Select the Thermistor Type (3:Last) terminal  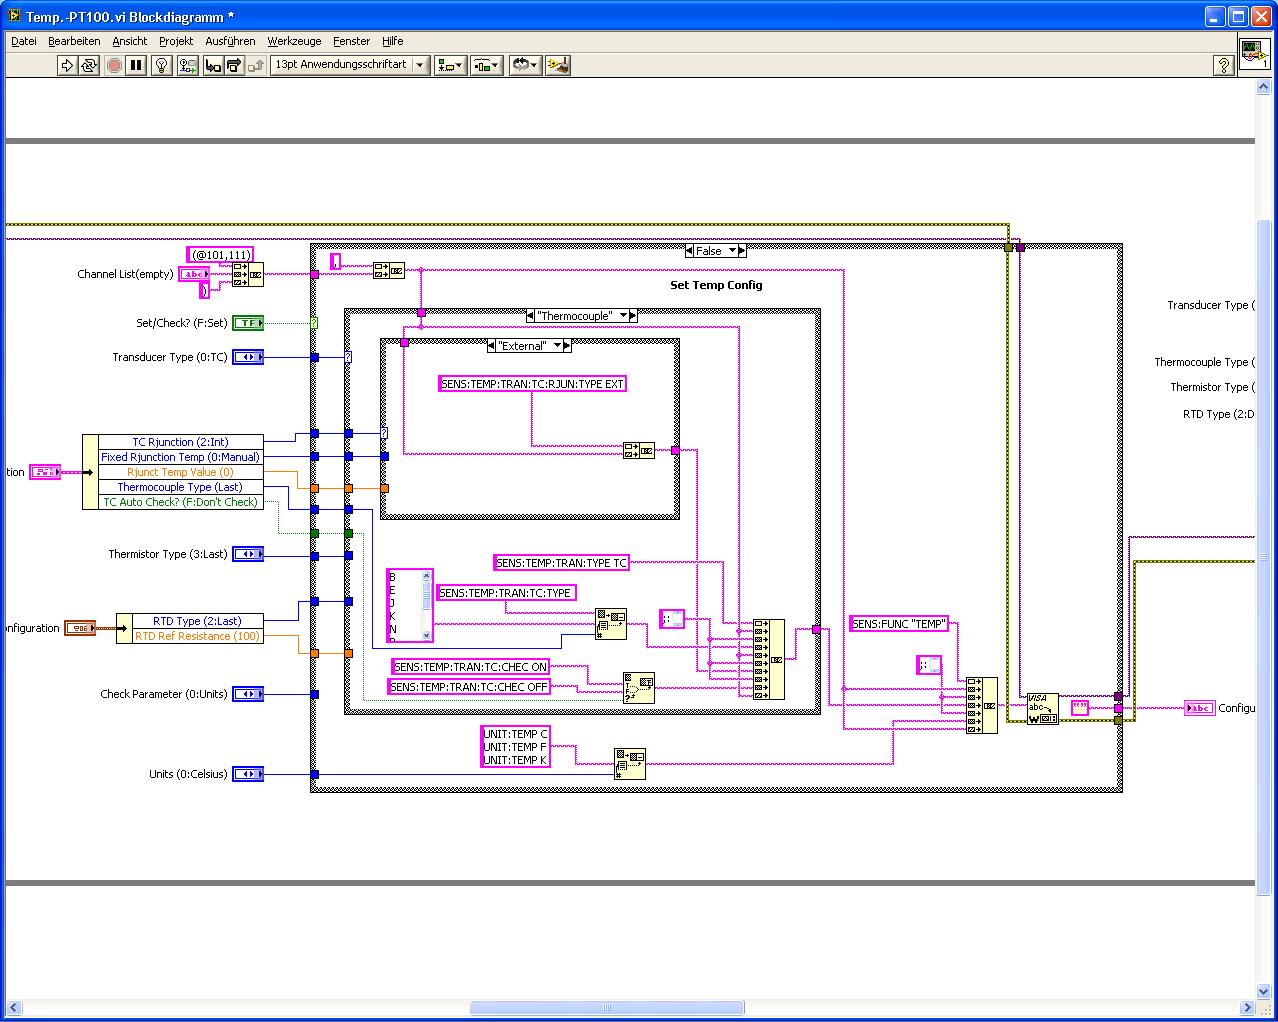coord(248,554)
